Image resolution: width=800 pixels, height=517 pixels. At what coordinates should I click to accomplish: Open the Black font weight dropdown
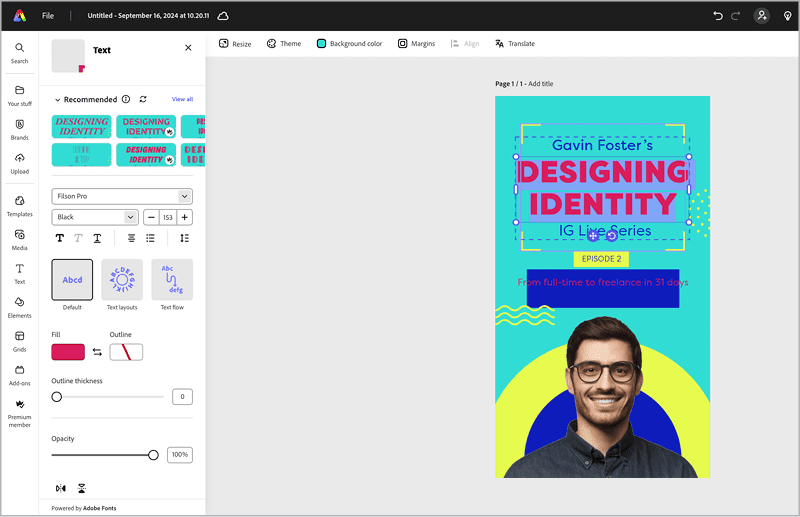point(95,217)
